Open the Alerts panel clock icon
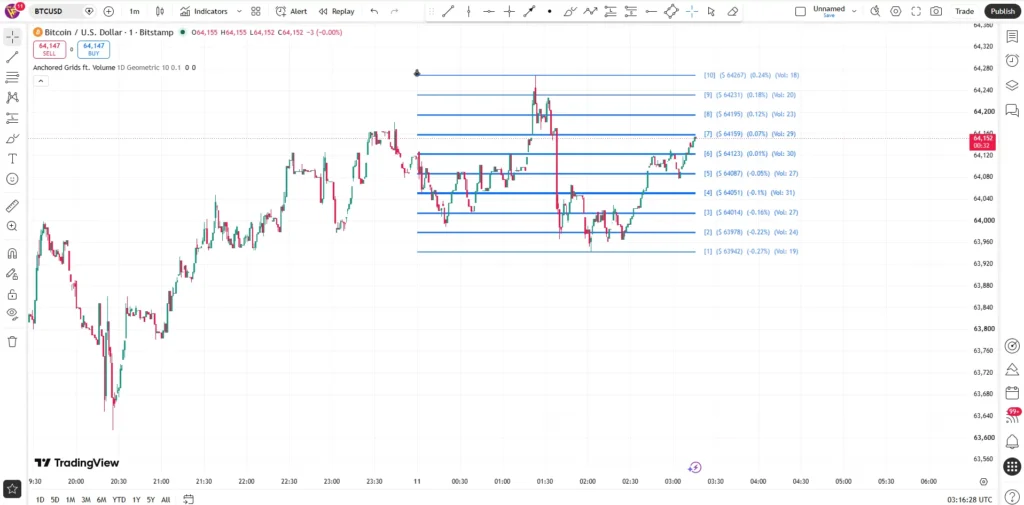This screenshot has width=1024, height=505. point(1012,60)
